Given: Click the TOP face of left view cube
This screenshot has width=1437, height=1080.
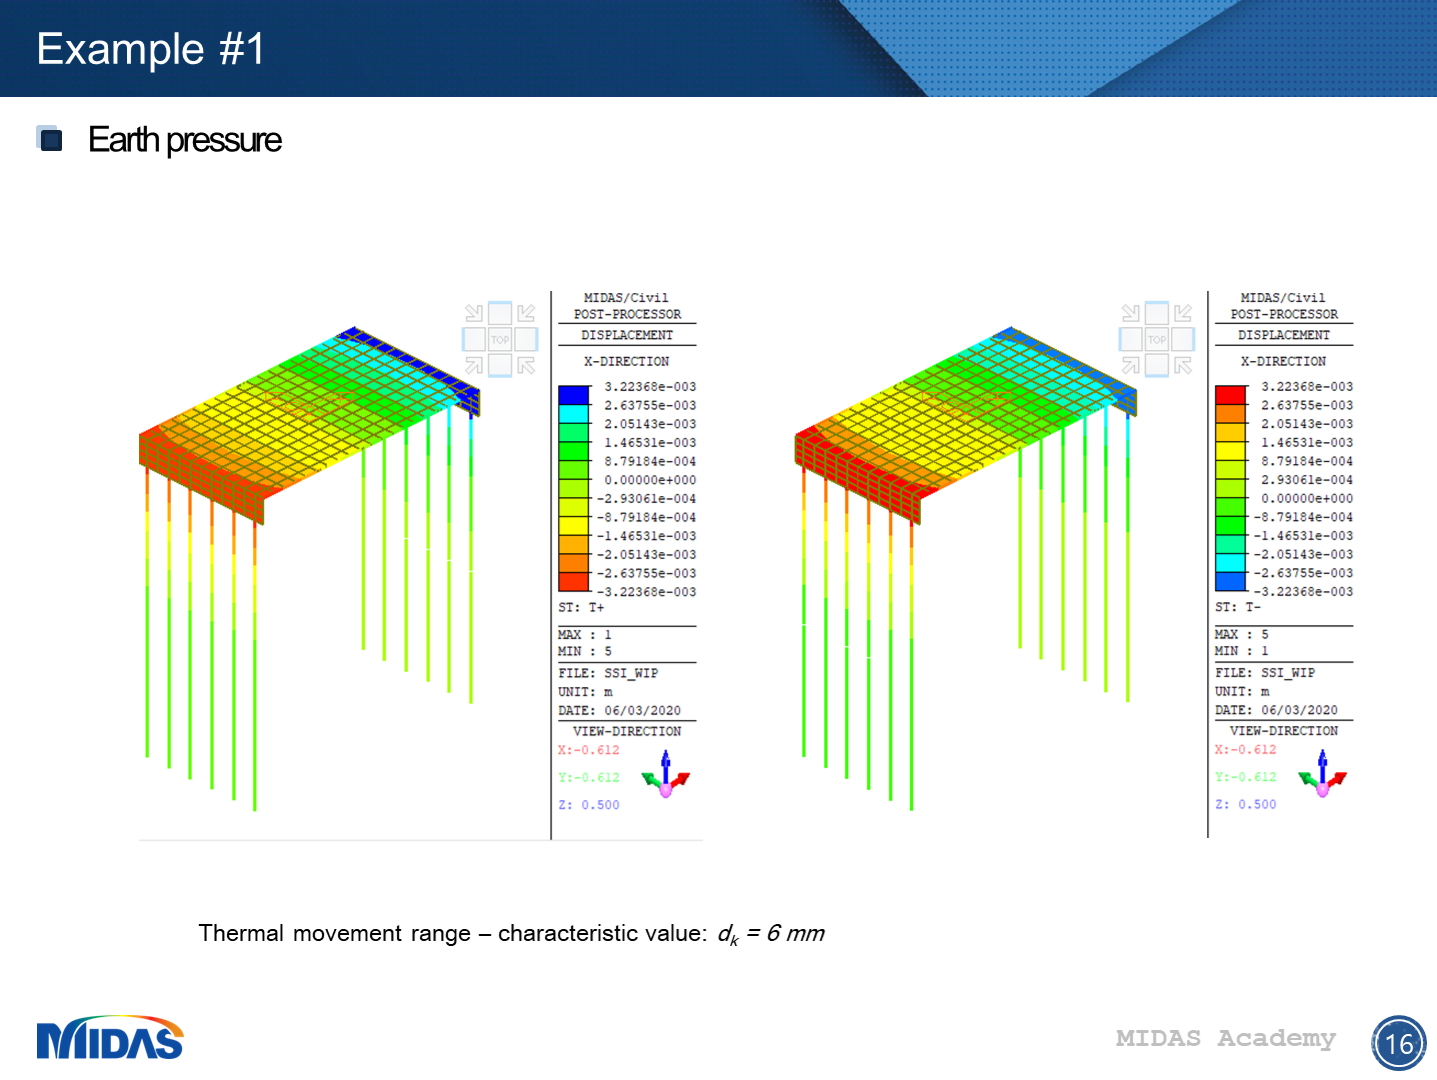Looking at the screenshot, I should 500,340.
